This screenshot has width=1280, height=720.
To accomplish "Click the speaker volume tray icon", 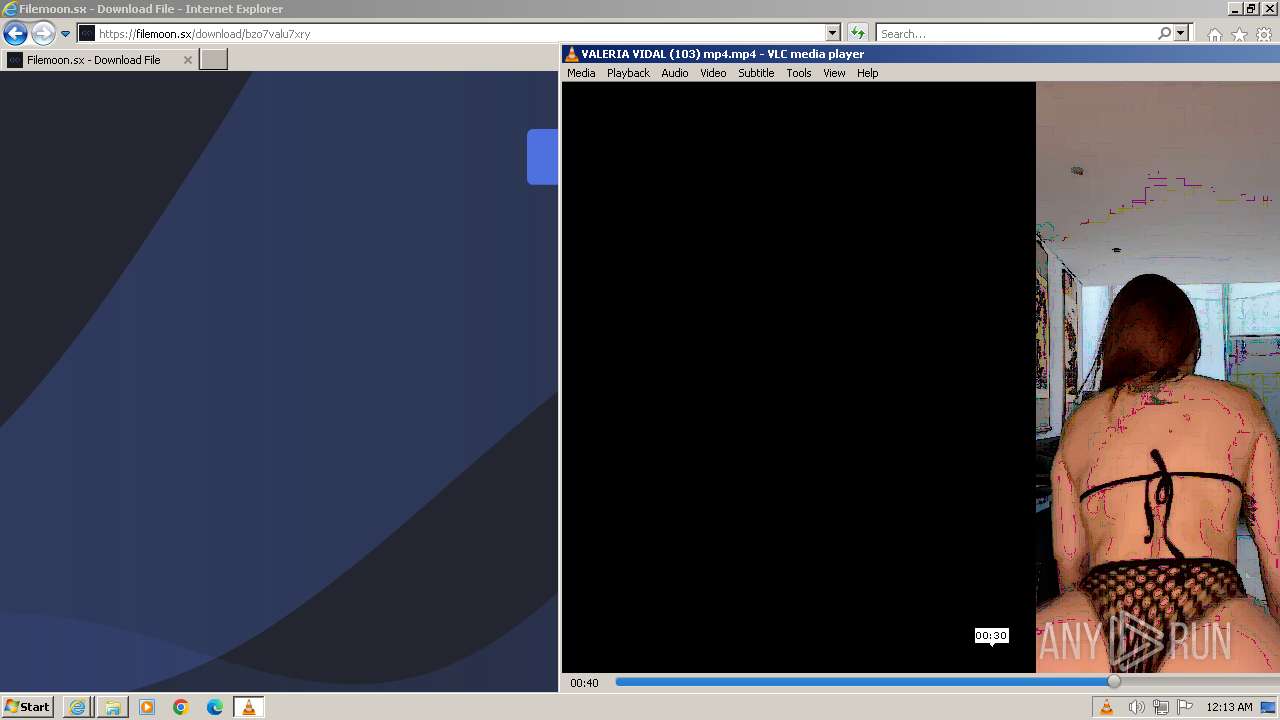I will pyautogui.click(x=1136, y=707).
